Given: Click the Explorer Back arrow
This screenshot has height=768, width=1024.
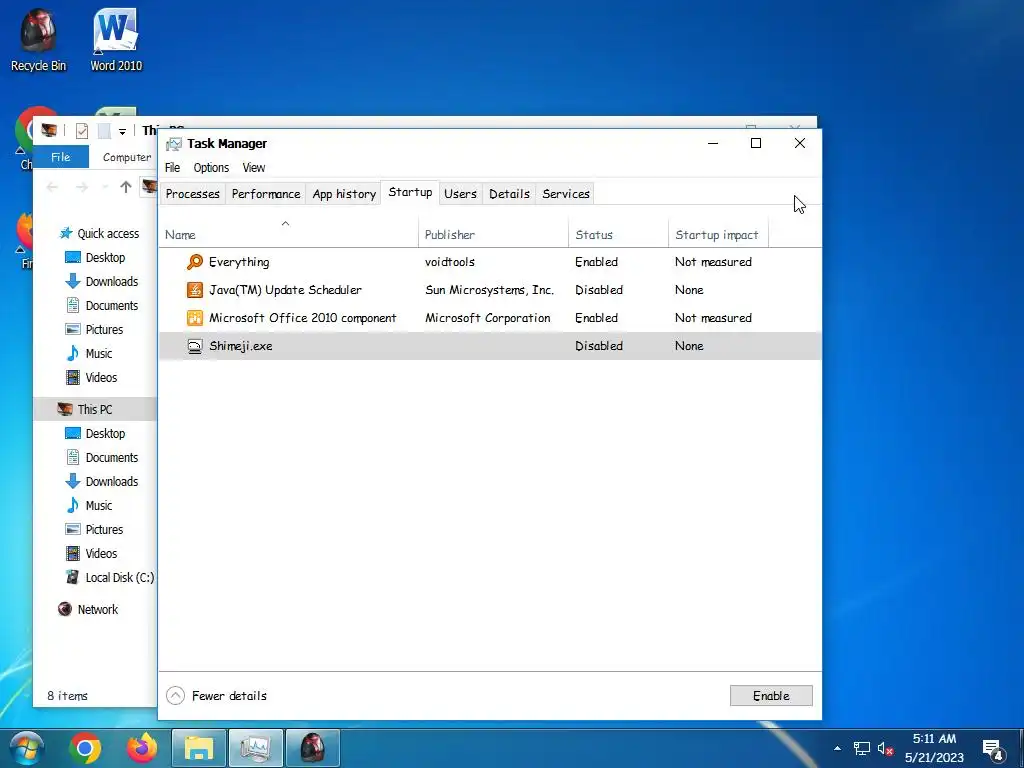Looking at the screenshot, I should pos(52,187).
